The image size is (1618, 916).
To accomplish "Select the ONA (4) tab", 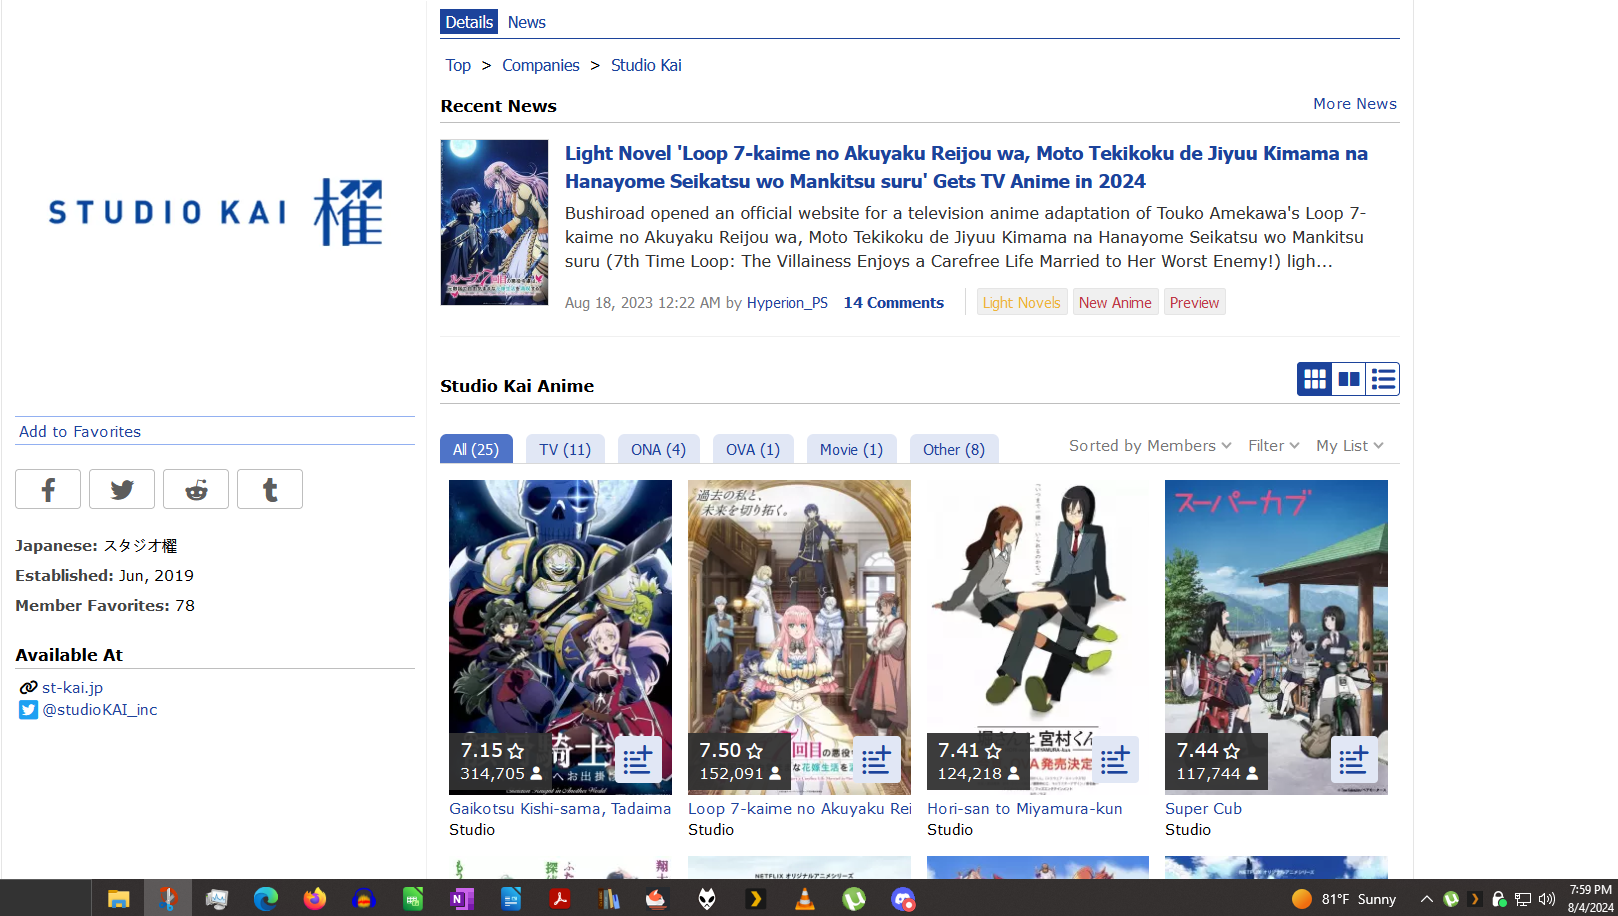I will 658,449.
